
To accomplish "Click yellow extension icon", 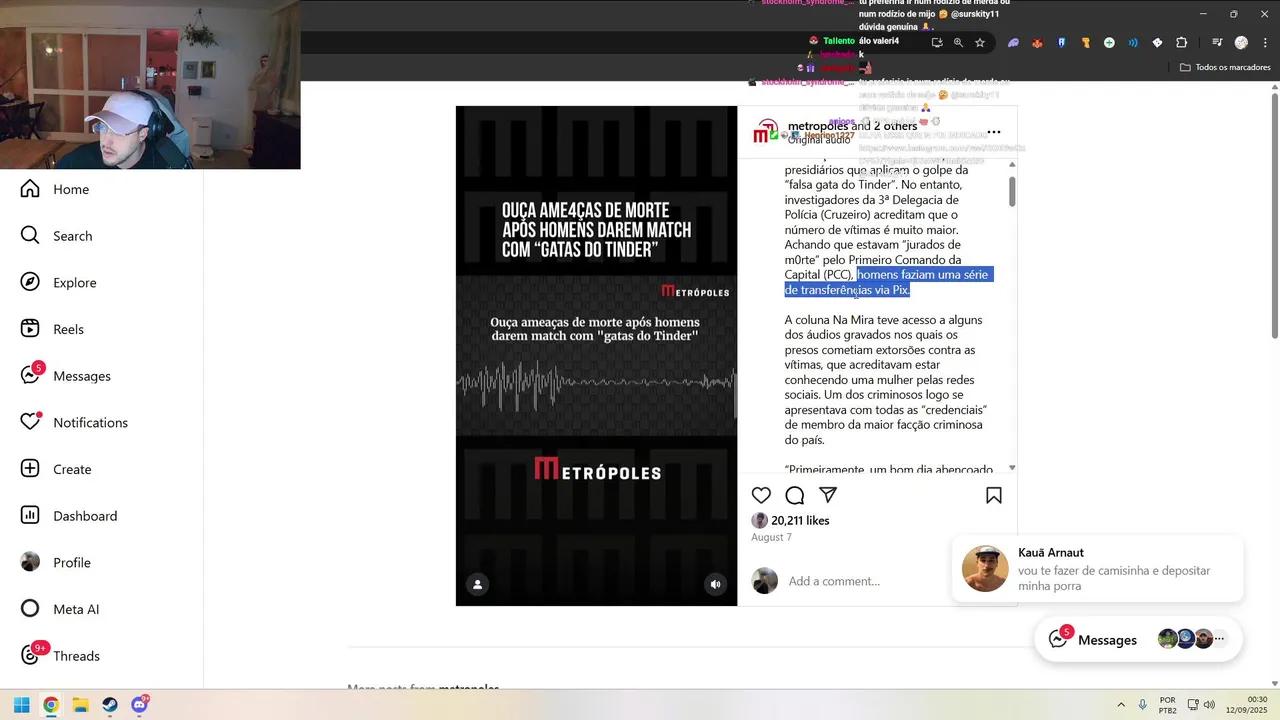I will (x=1085, y=43).
